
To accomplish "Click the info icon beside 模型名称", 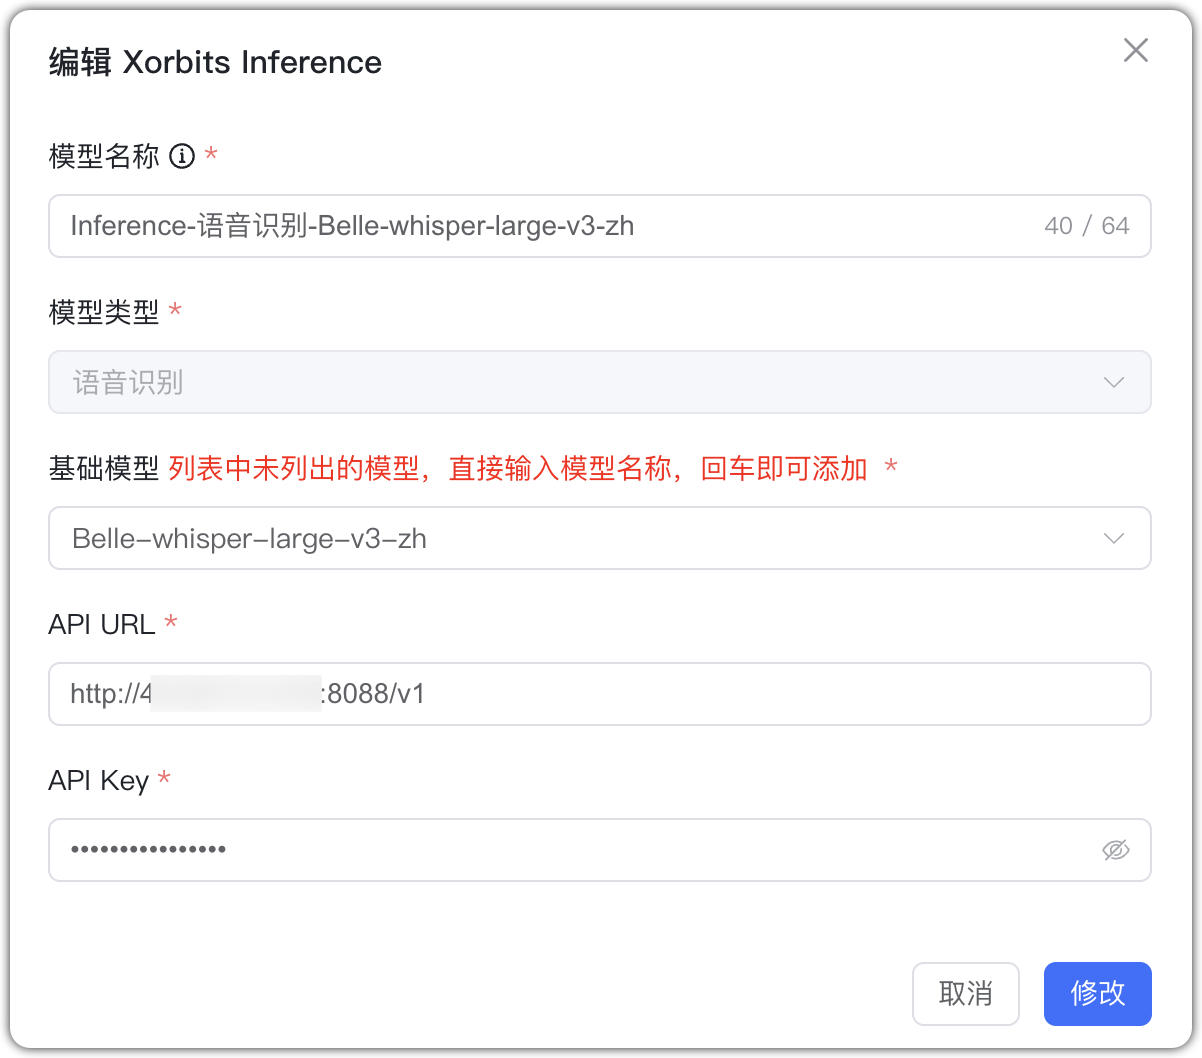I will pyautogui.click(x=182, y=156).
